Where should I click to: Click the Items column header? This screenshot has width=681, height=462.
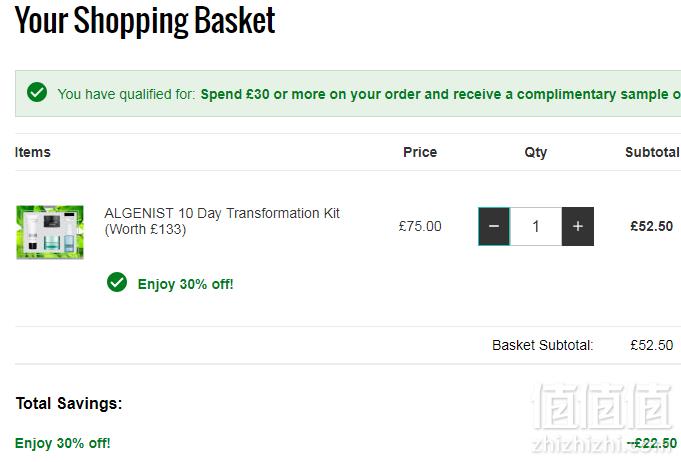[33, 152]
